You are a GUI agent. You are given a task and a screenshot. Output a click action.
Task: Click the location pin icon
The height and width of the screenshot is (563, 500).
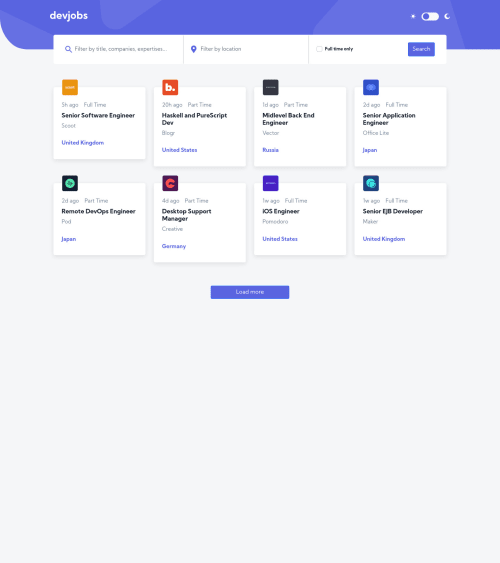coord(193,49)
